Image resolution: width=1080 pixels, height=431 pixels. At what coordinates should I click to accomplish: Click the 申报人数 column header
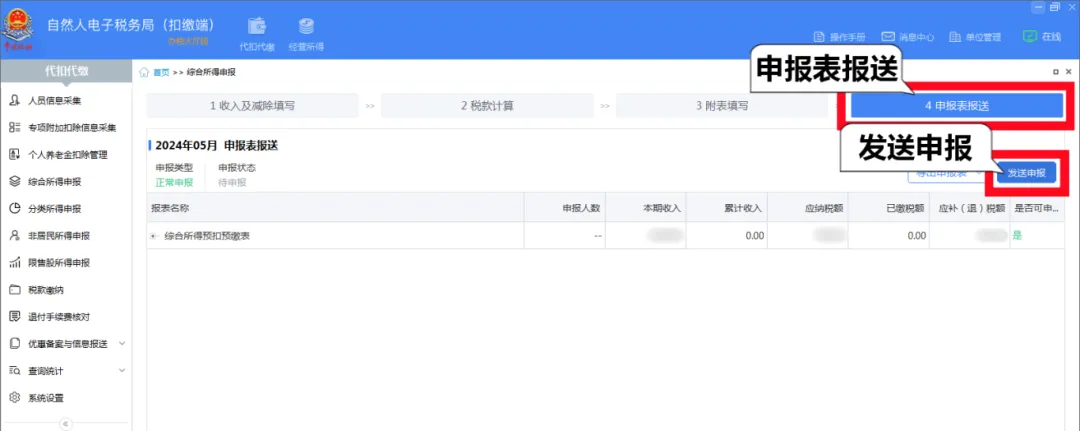pos(565,207)
